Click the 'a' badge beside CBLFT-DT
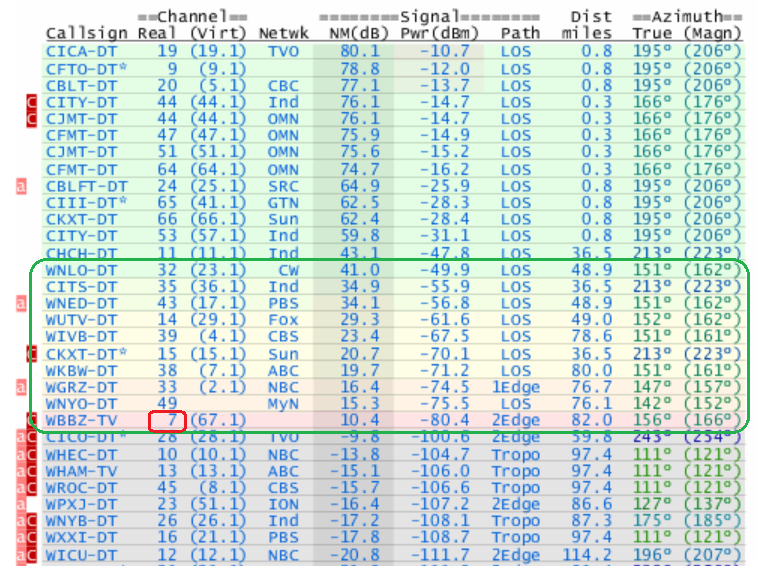This screenshot has height=566, width=760. coord(21,187)
